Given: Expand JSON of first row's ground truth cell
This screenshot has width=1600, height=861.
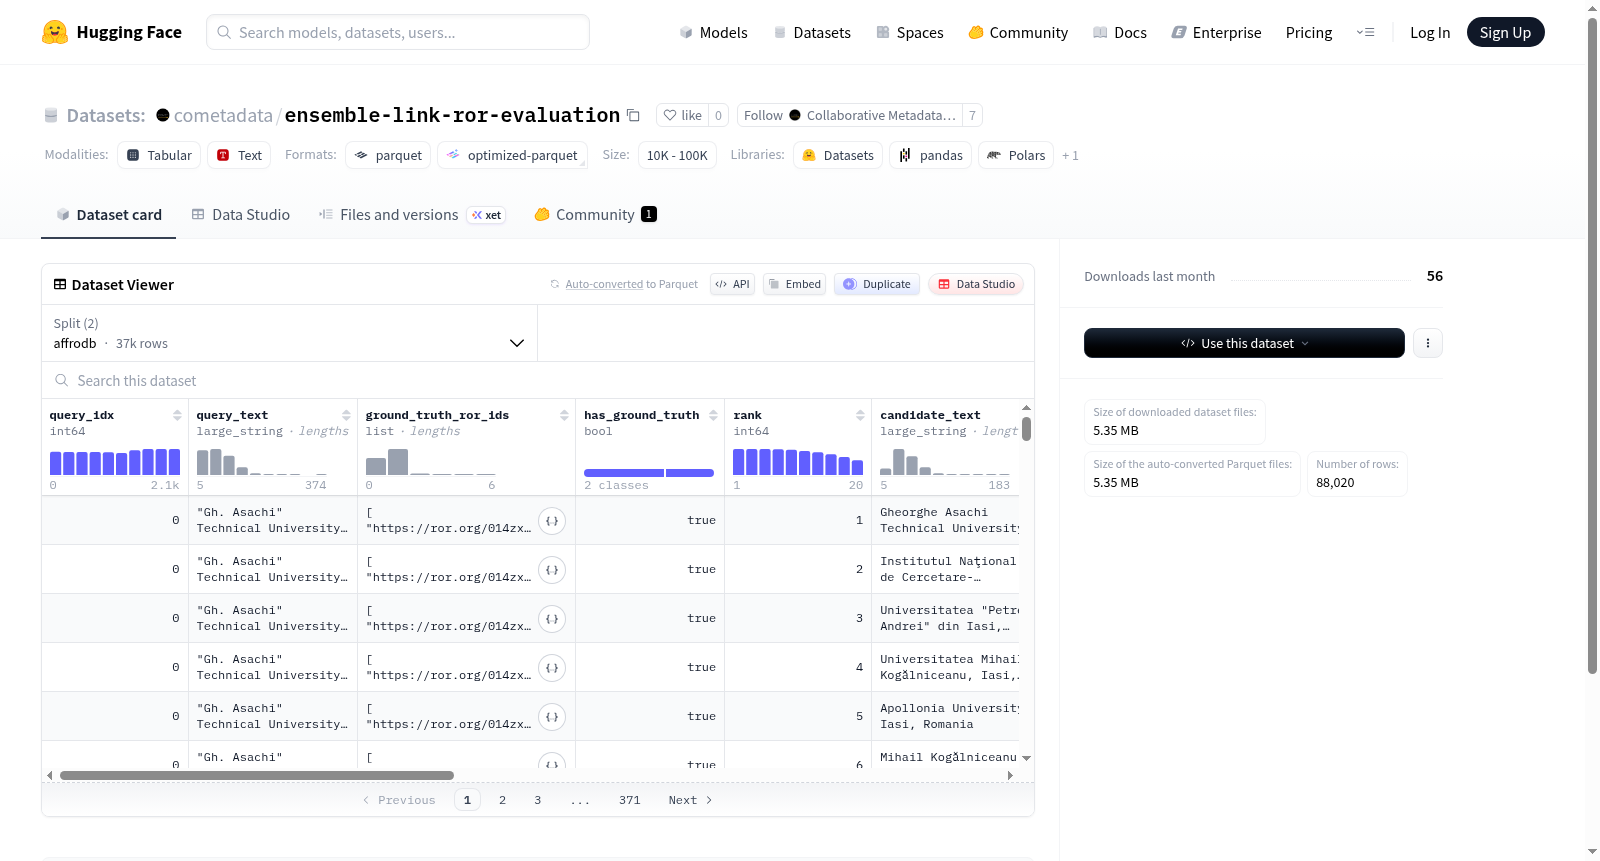Looking at the screenshot, I should pos(552,521).
